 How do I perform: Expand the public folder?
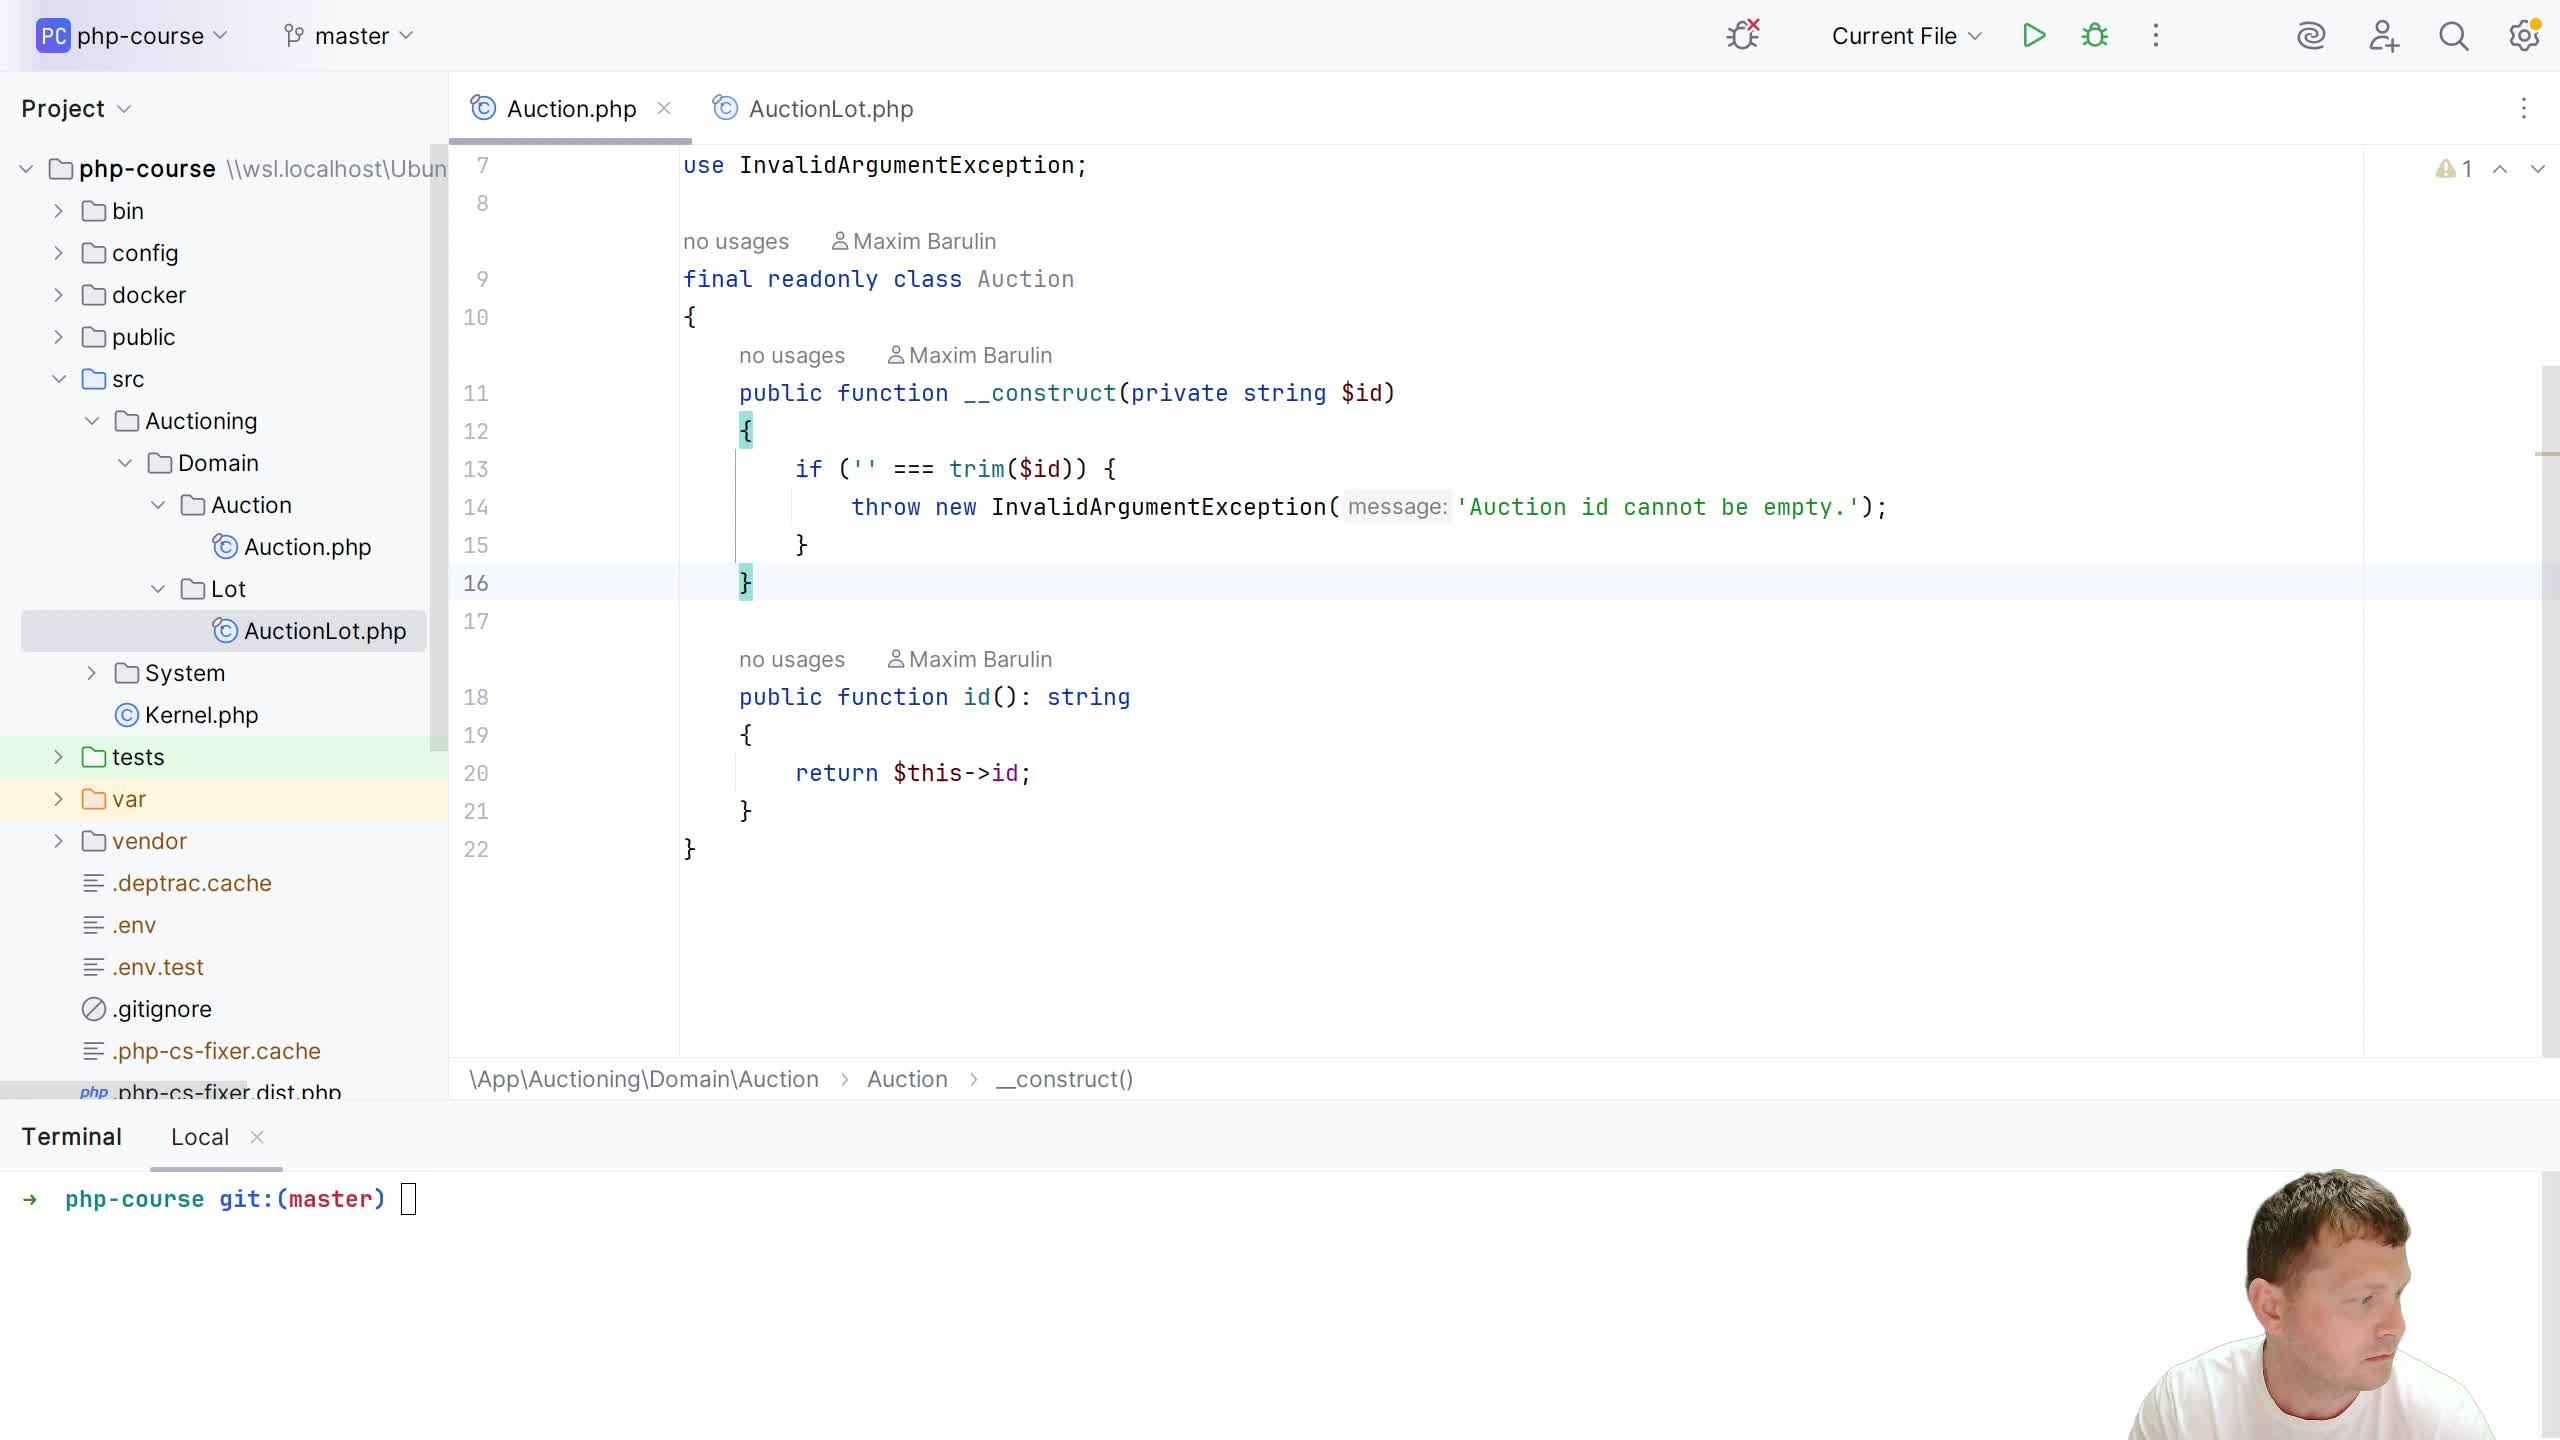click(58, 337)
